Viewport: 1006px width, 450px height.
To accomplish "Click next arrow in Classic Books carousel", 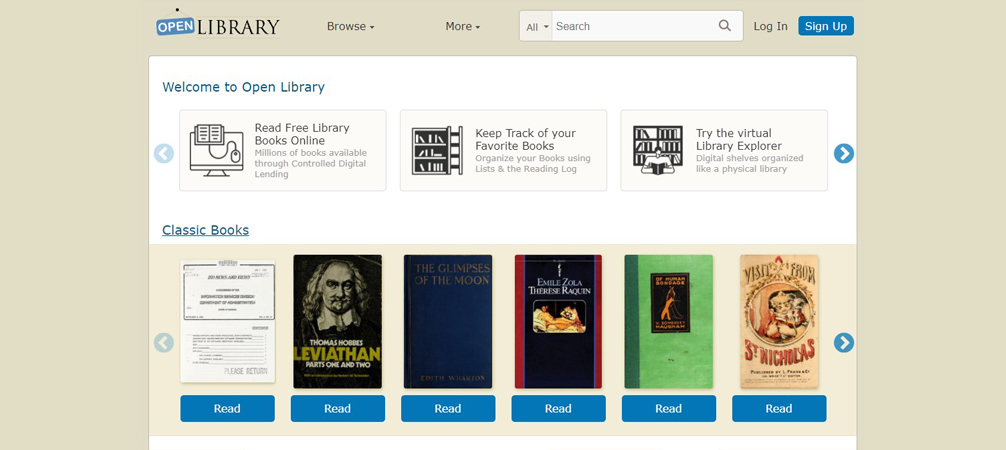I will 844,343.
